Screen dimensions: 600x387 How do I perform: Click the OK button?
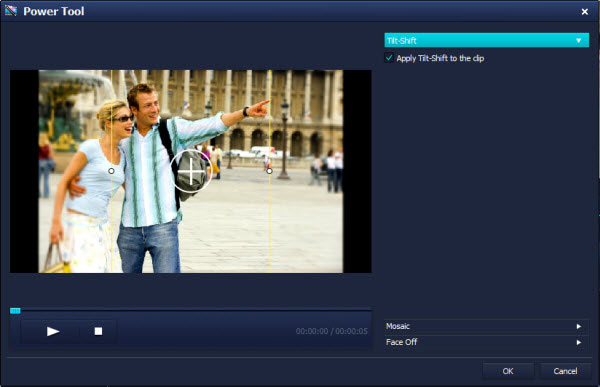(x=508, y=371)
